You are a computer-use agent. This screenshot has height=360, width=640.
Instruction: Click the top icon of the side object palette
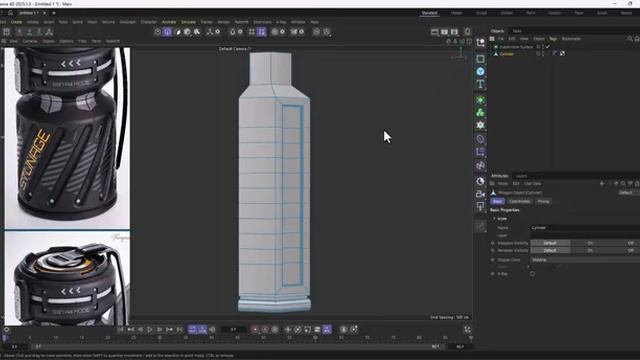(x=480, y=42)
